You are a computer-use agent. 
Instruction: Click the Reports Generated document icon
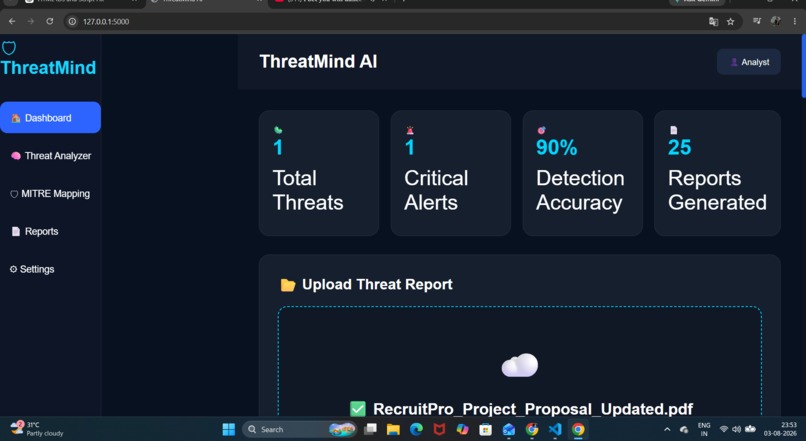click(x=673, y=130)
